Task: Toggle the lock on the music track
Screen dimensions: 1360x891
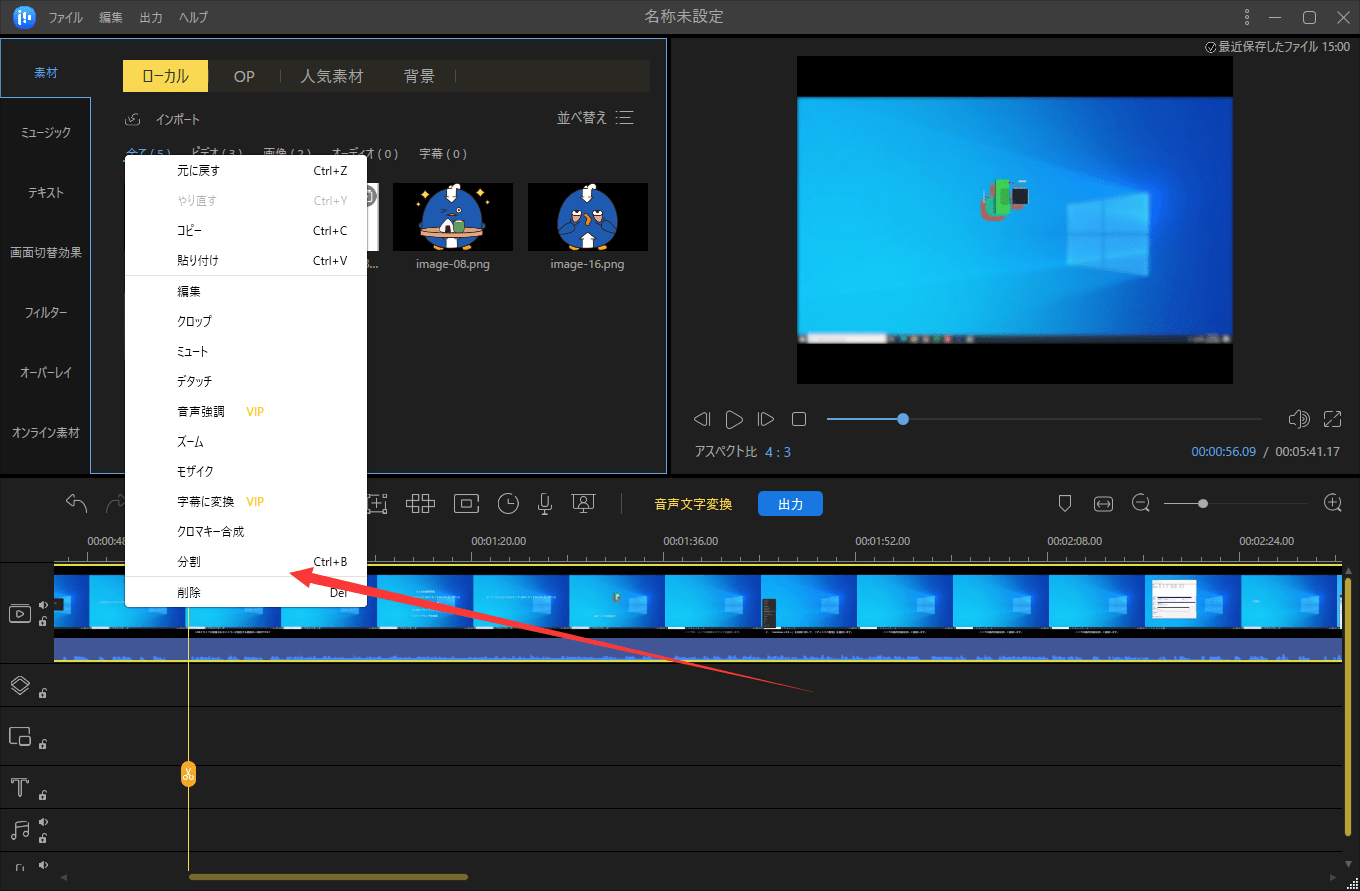Action: click(x=43, y=838)
